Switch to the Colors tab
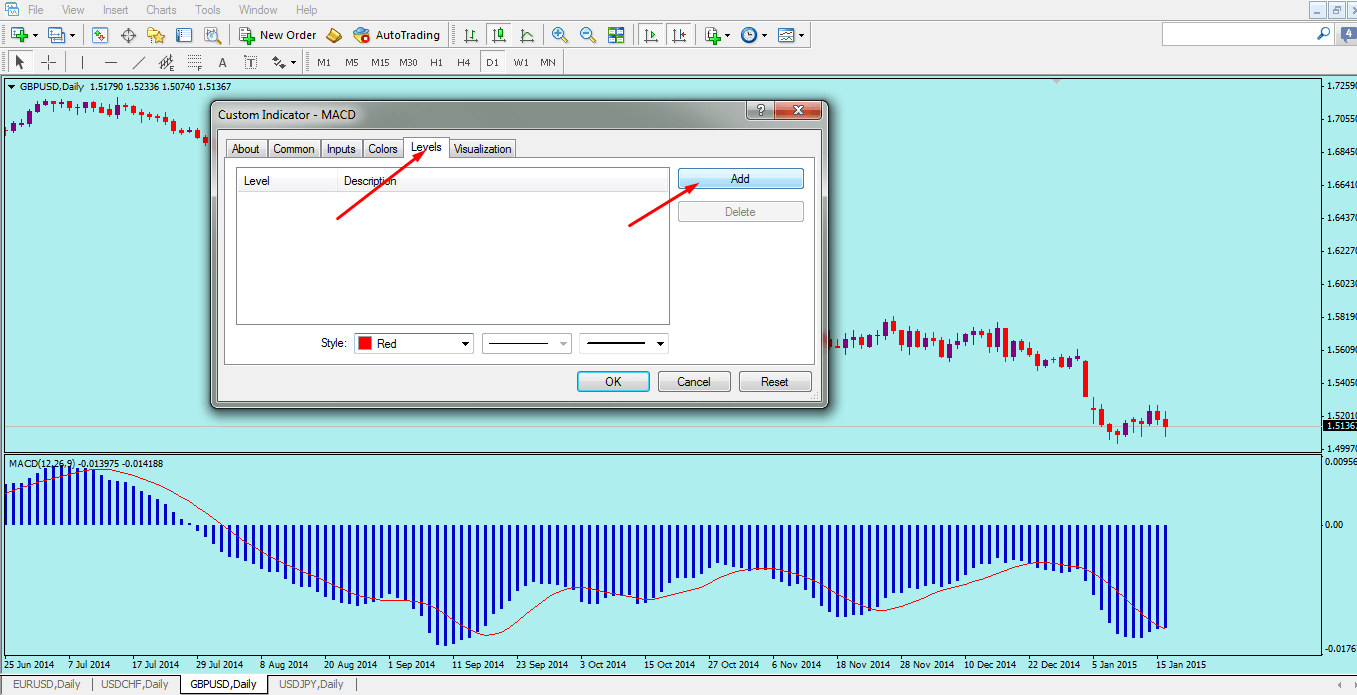1357x695 pixels. click(x=383, y=149)
